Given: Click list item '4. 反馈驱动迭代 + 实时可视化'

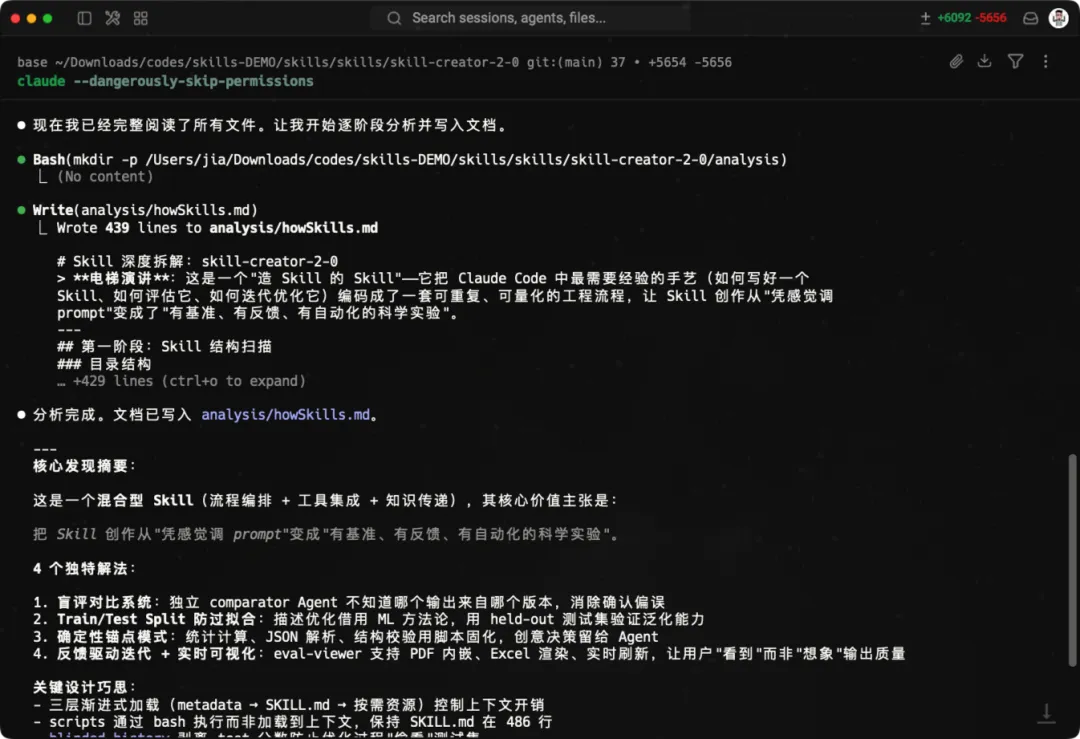Looking at the screenshot, I should click(469, 654).
